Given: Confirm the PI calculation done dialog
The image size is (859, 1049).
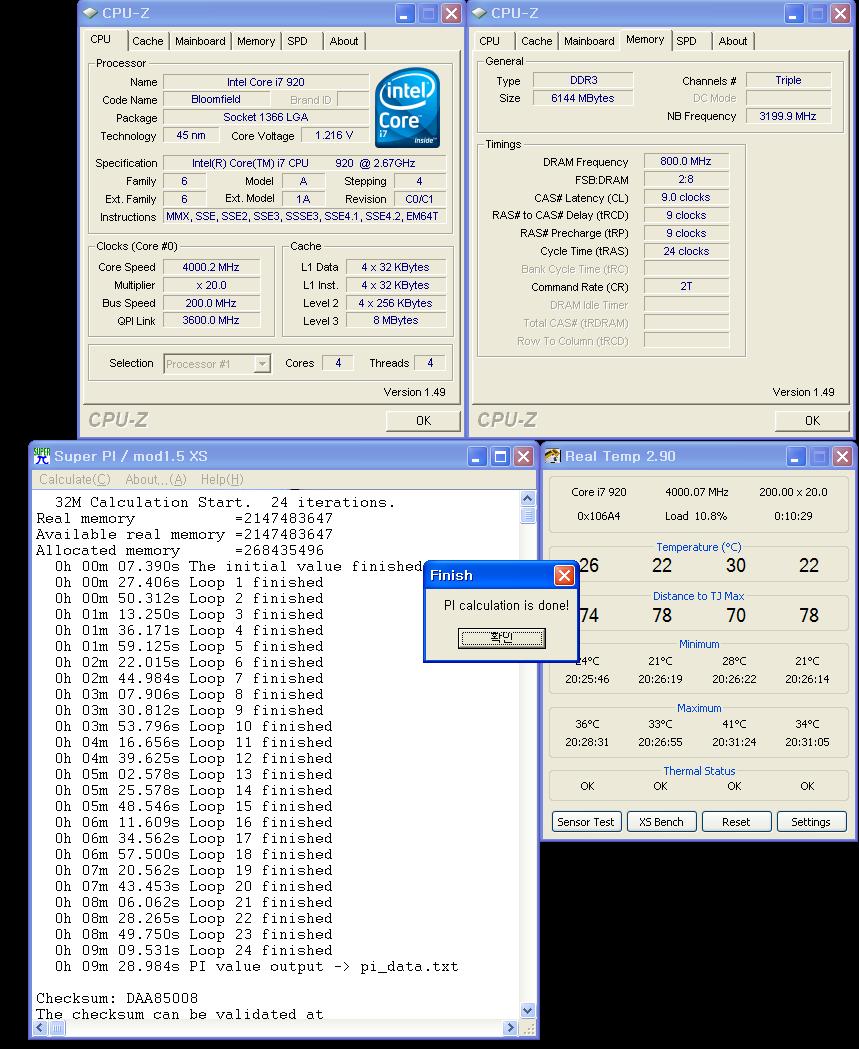Looking at the screenshot, I should click(502, 638).
